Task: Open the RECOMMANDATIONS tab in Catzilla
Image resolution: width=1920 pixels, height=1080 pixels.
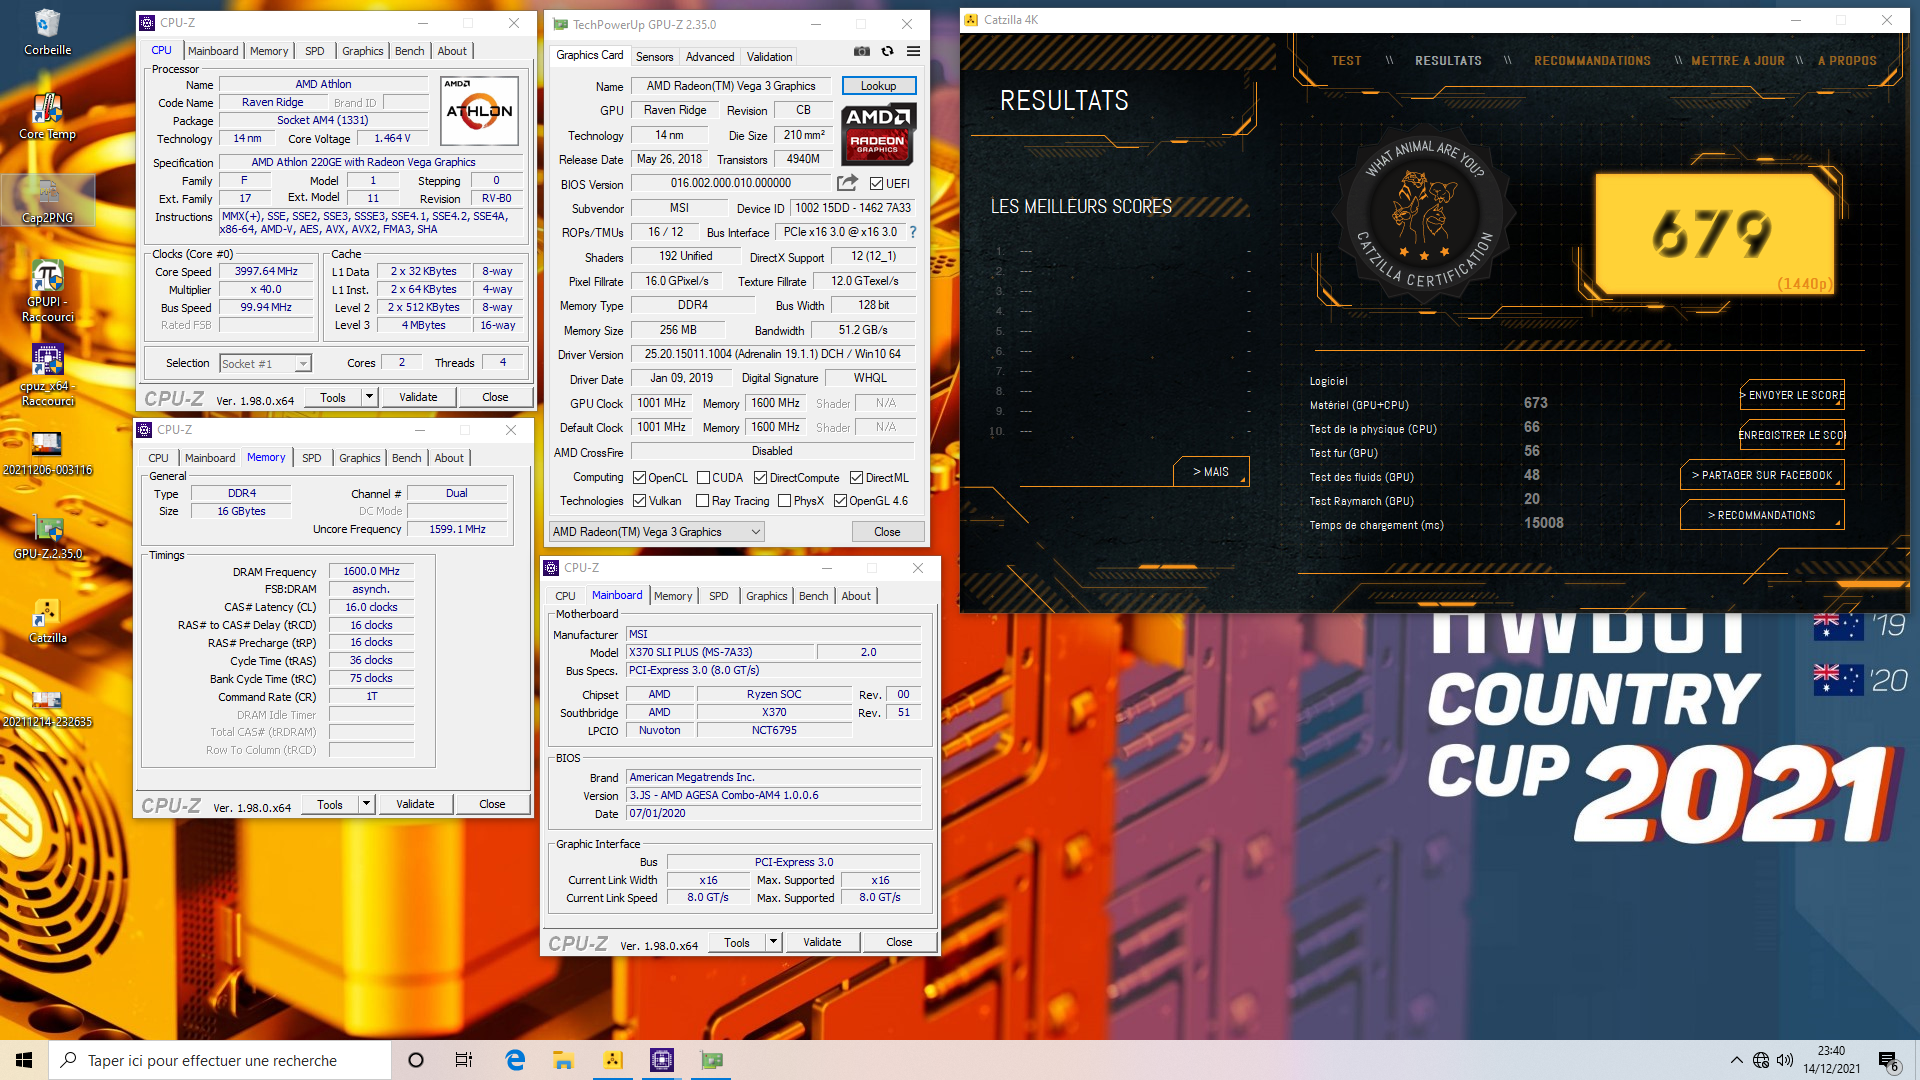Action: pyautogui.click(x=1592, y=61)
